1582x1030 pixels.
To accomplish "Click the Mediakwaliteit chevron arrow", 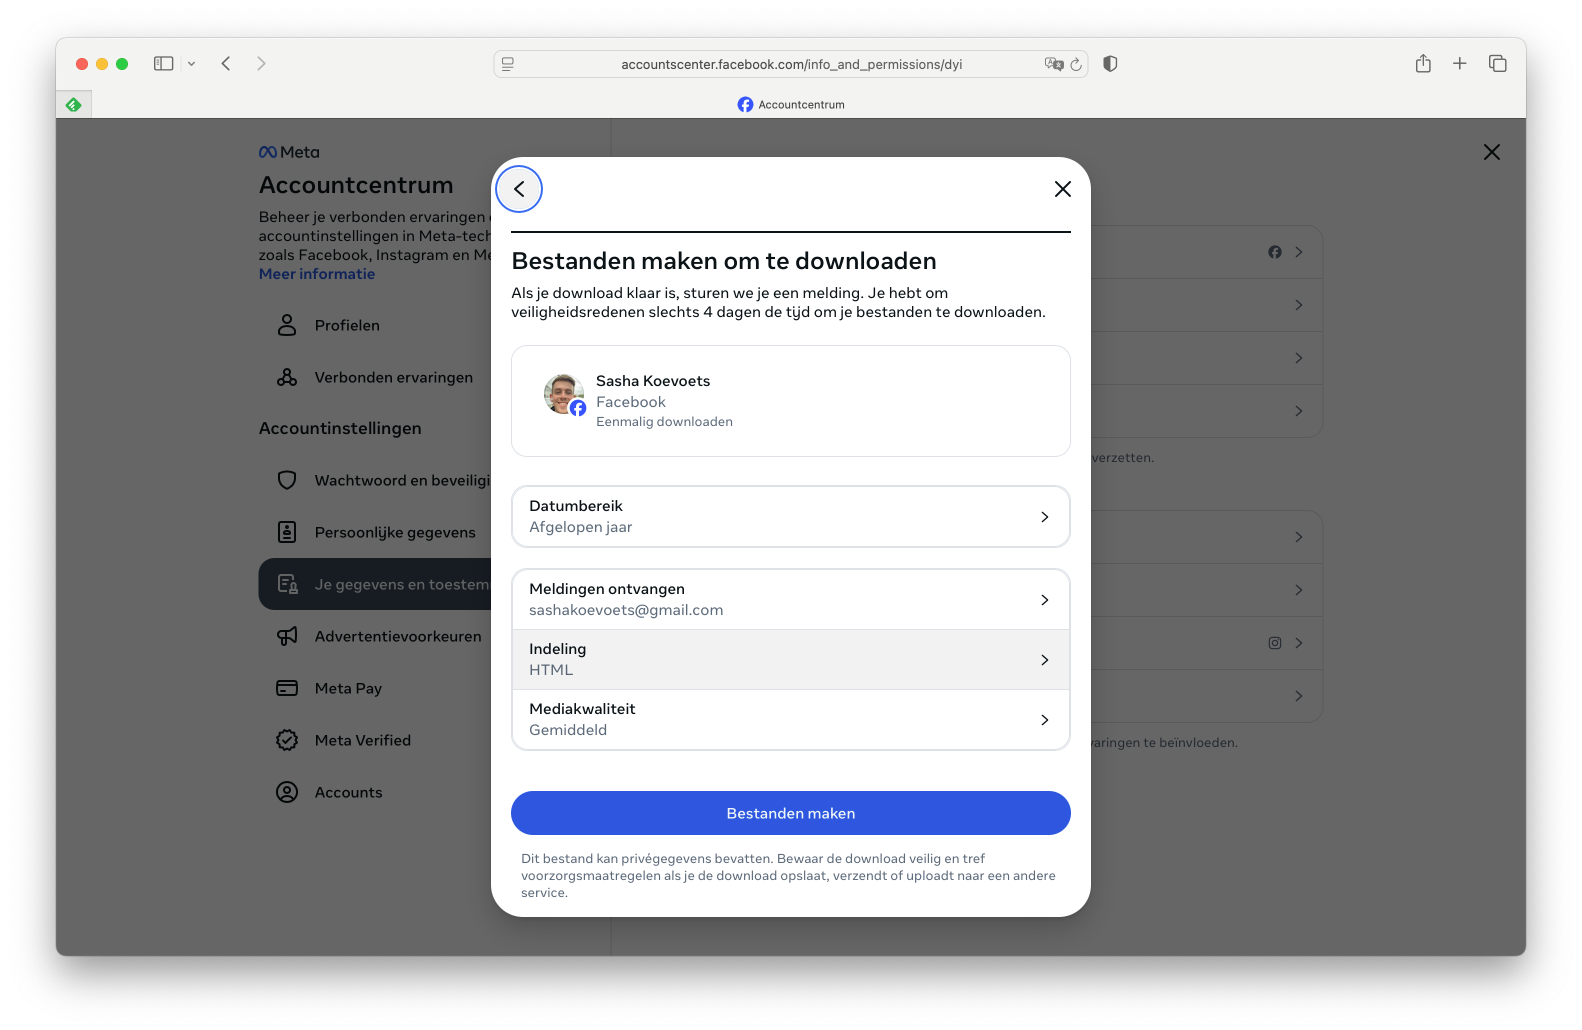I will [x=1045, y=720].
